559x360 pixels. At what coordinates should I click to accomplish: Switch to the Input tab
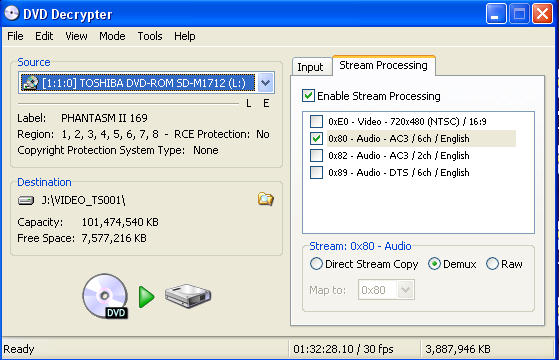coord(310,67)
